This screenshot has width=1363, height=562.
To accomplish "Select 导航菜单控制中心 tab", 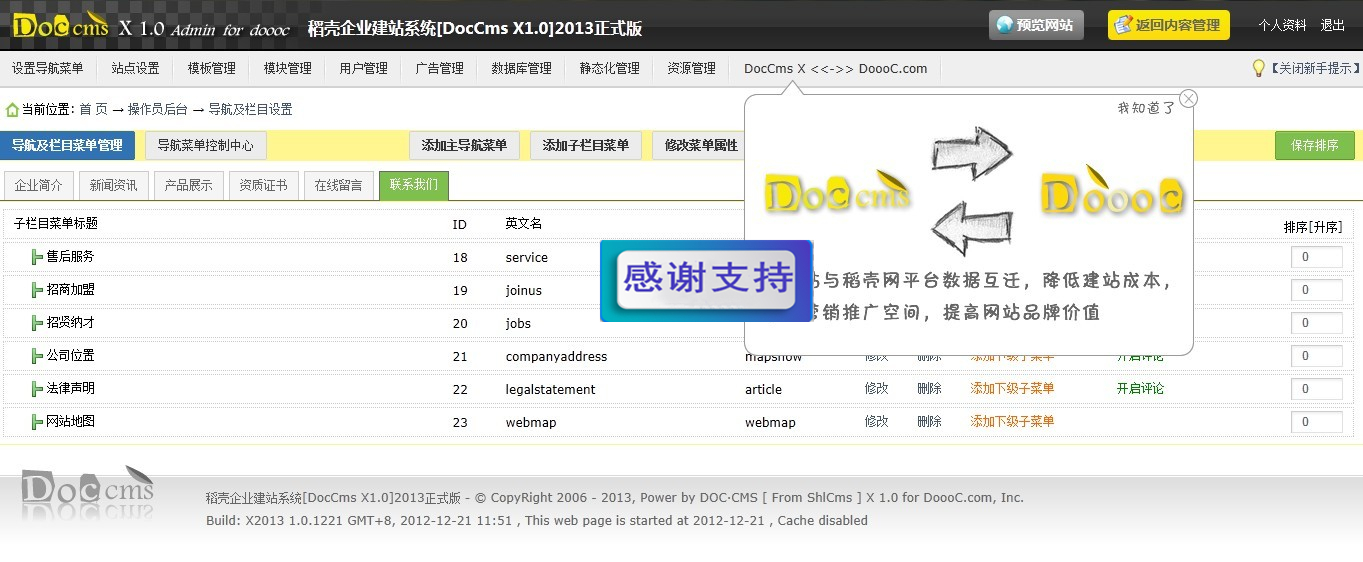I will [205, 145].
